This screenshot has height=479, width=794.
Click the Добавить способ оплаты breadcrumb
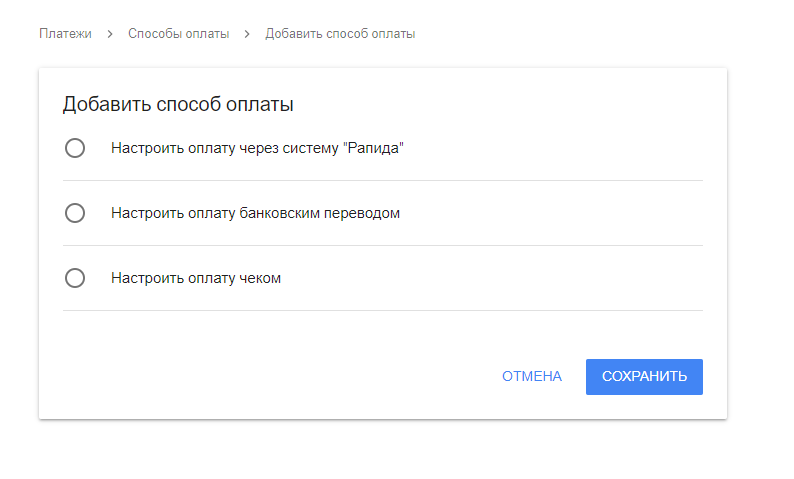tap(340, 34)
